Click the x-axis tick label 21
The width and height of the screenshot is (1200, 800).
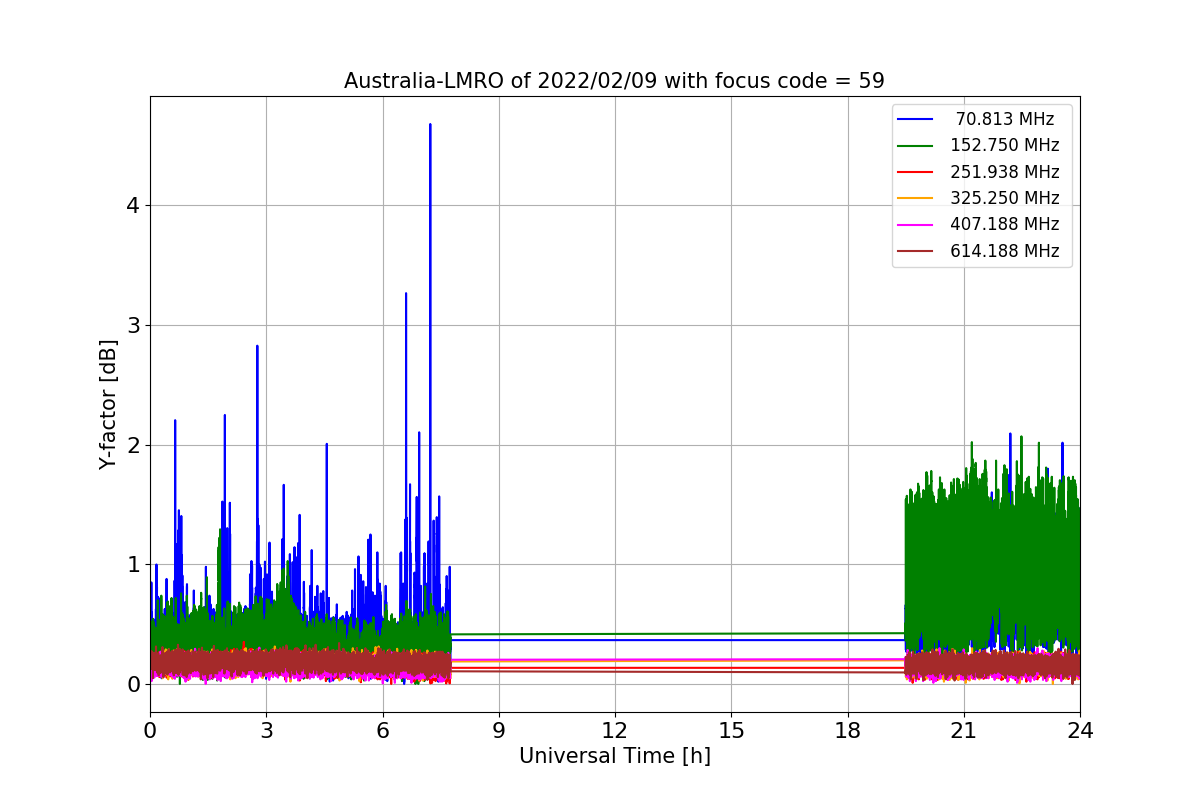[x=964, y=731]
